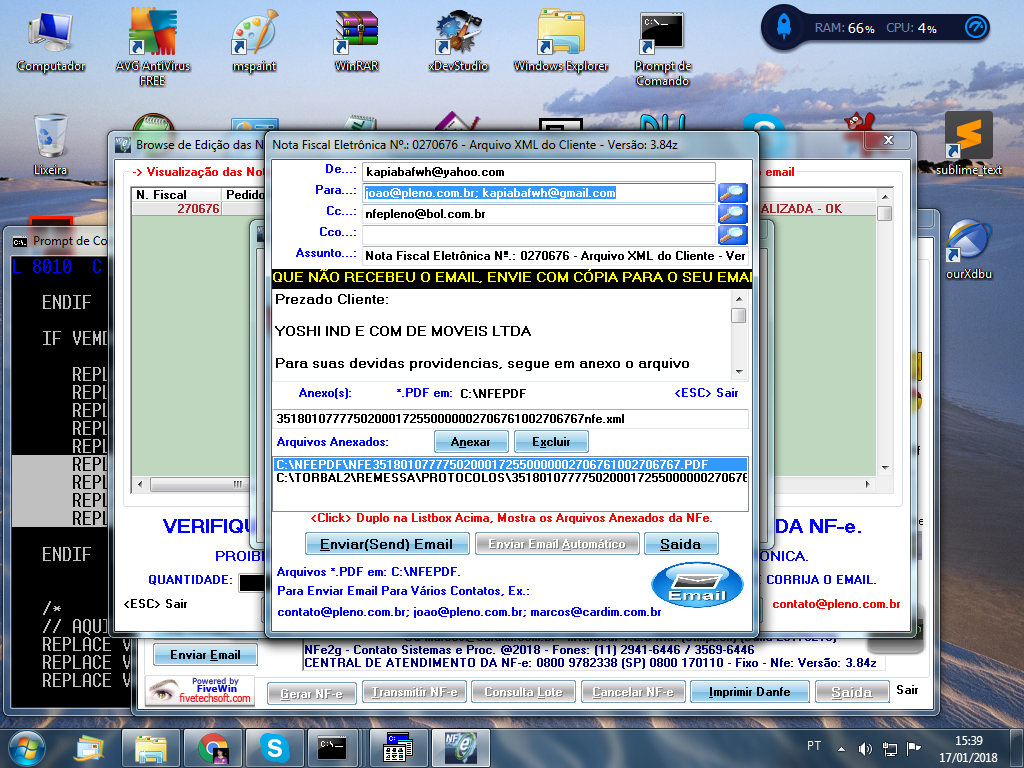
Task: Click the message body scrollbar down arrow
Action: [739, 370]
